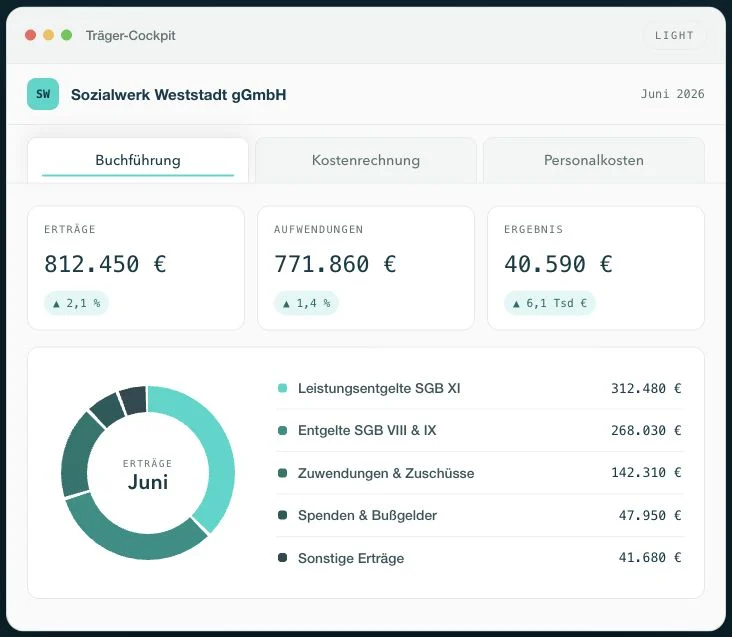Click the 312.480 € amount
This screenshot has height=637, width=732.
pyautogui.click(x=646, y=388)
